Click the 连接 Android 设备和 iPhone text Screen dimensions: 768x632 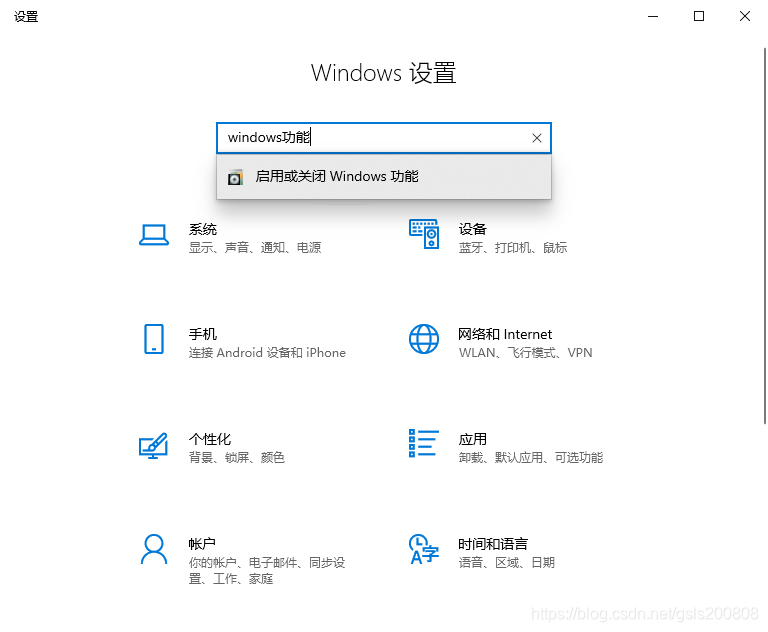click(267, 353)
